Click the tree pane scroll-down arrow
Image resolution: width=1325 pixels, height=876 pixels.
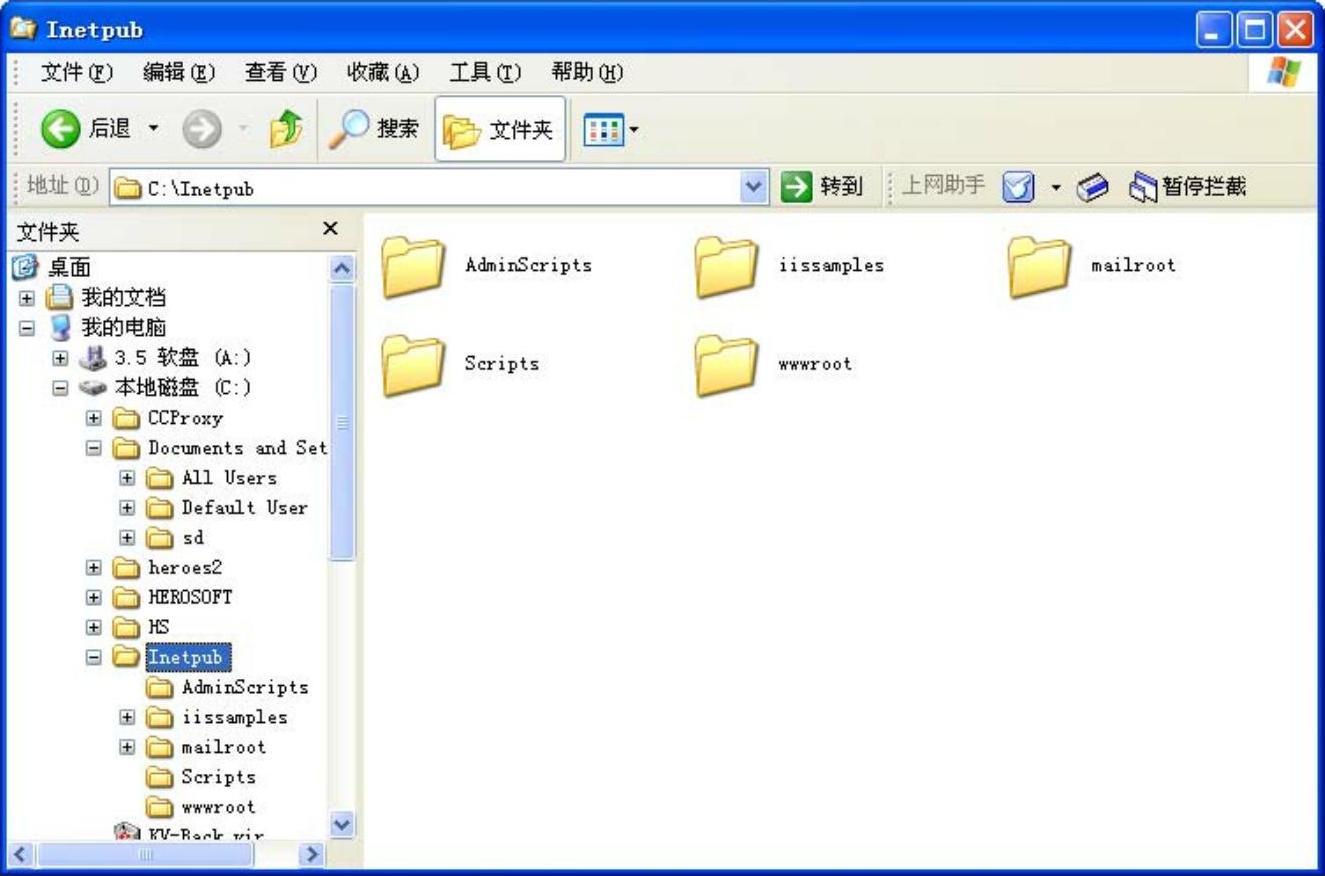[342, 825]
